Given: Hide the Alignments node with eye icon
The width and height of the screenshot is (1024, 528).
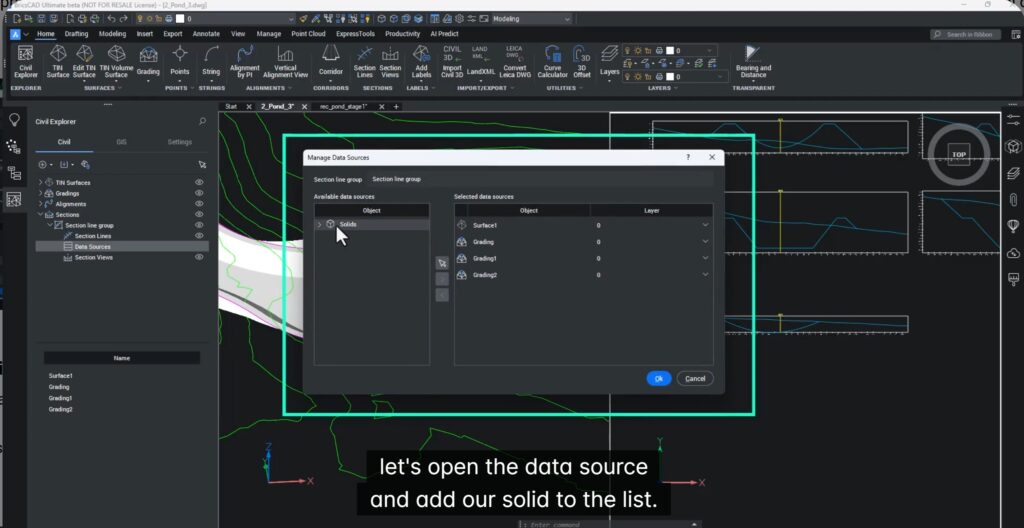Looking at the screenshot, I should pos(199,204).
